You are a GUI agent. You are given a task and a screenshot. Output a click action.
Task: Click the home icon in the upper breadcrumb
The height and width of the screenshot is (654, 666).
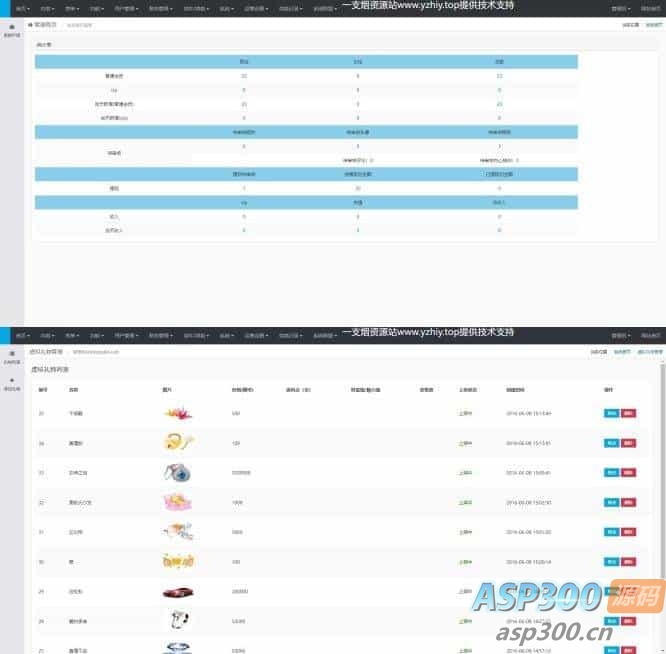click(x=30, y=25)
